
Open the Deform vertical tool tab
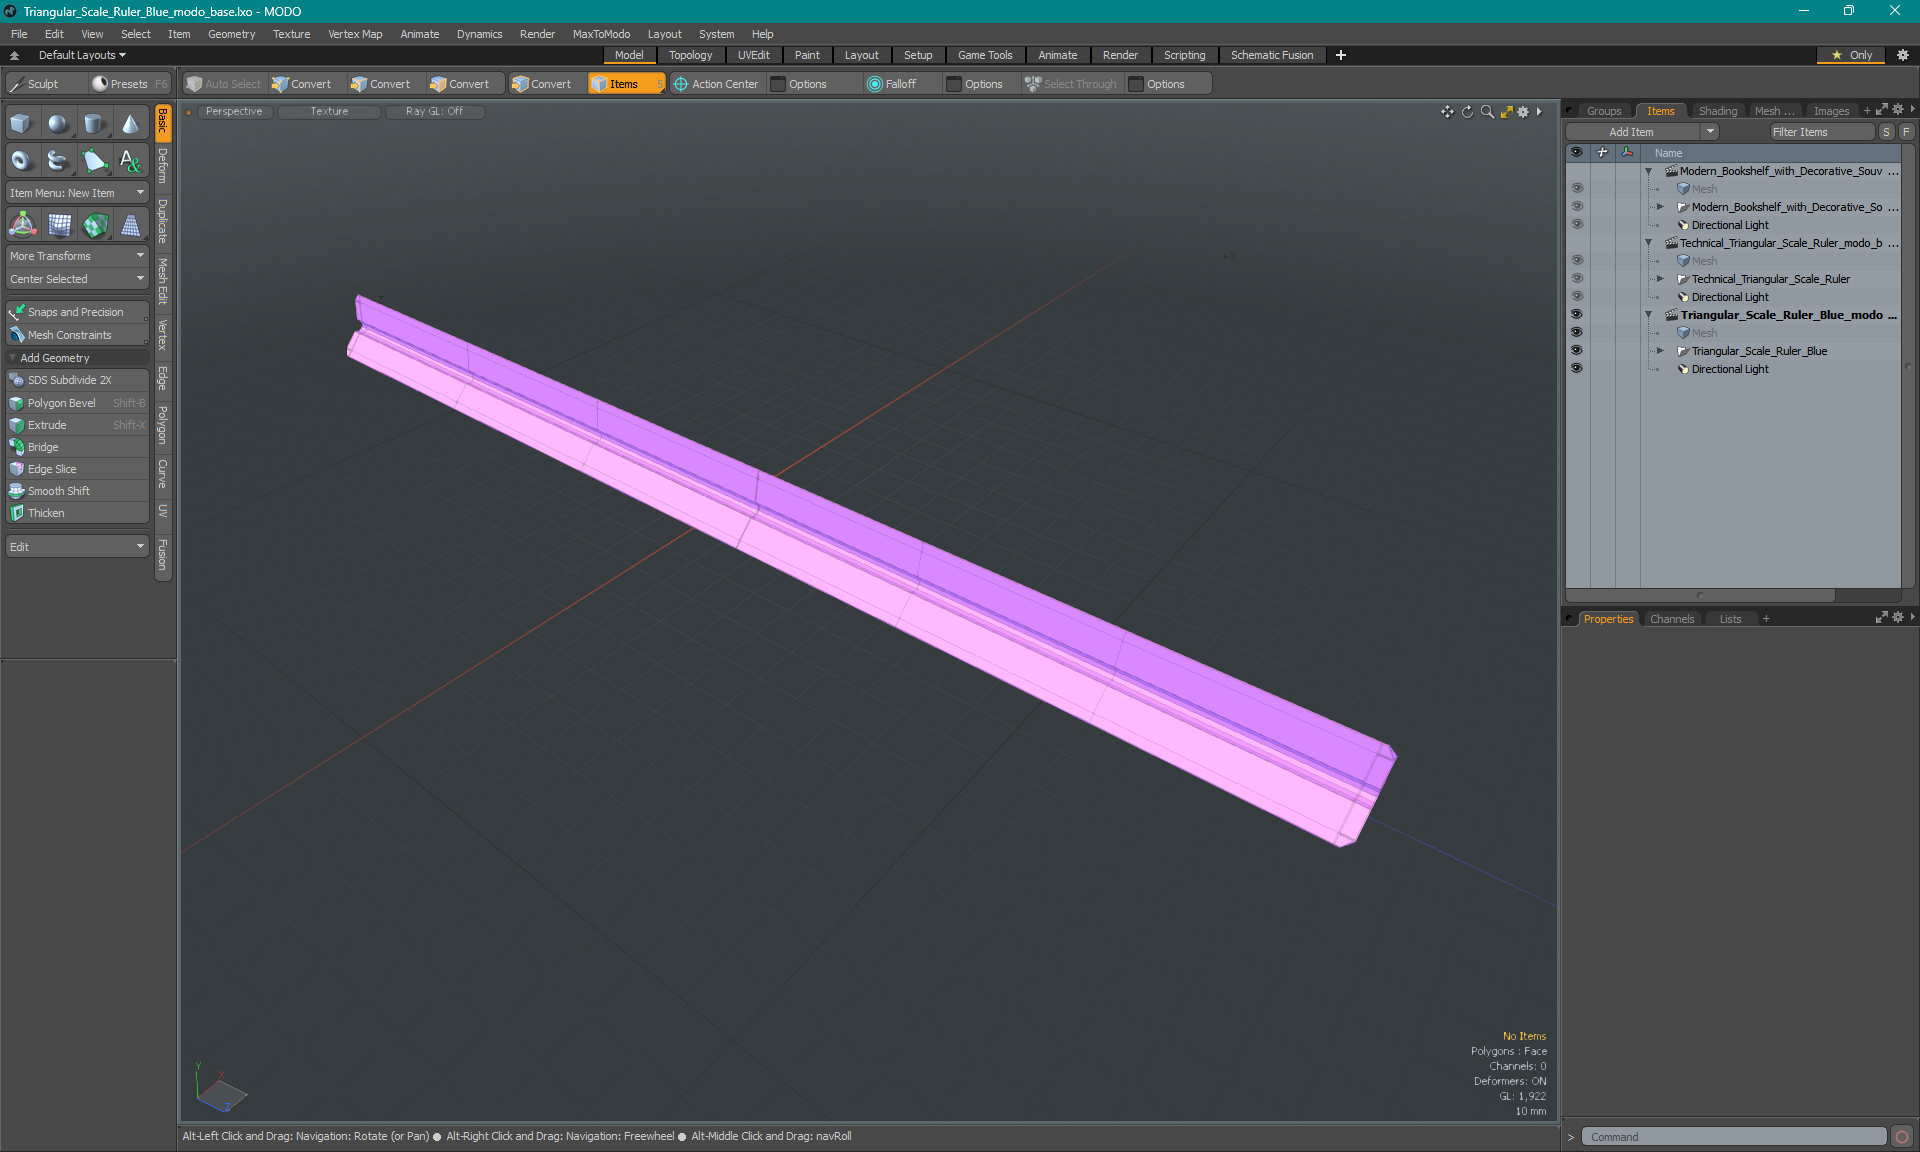163,165
